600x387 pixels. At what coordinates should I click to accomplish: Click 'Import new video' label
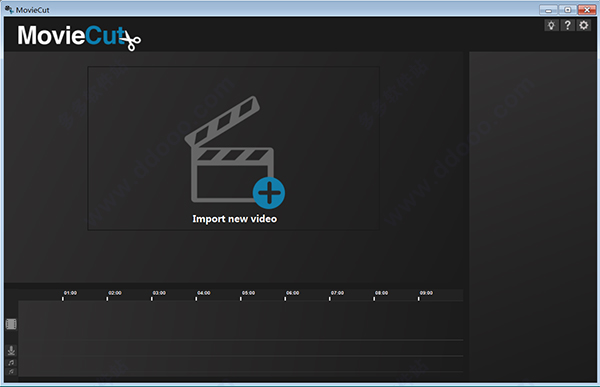(235, 219)
